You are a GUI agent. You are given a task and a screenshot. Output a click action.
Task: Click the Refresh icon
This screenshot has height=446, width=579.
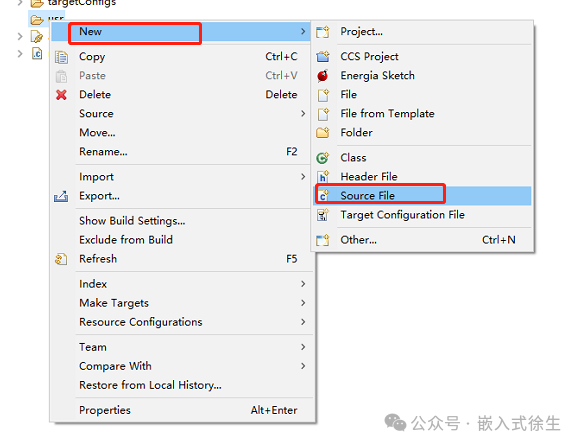61,259
